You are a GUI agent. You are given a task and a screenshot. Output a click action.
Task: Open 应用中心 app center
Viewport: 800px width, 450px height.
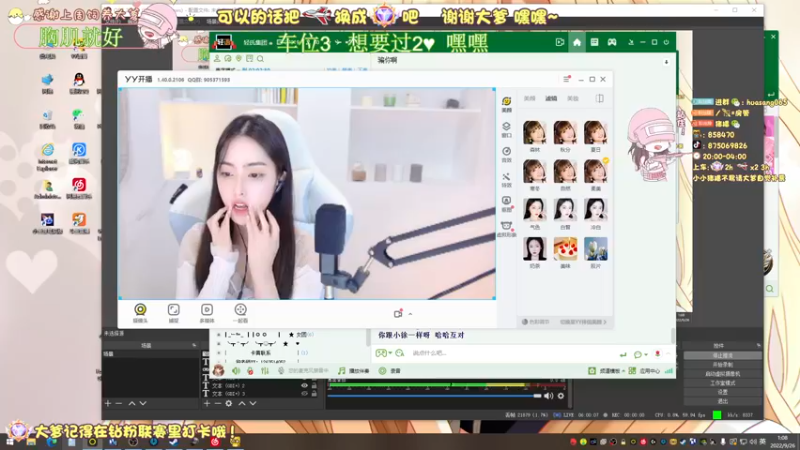tap(644, 371)
